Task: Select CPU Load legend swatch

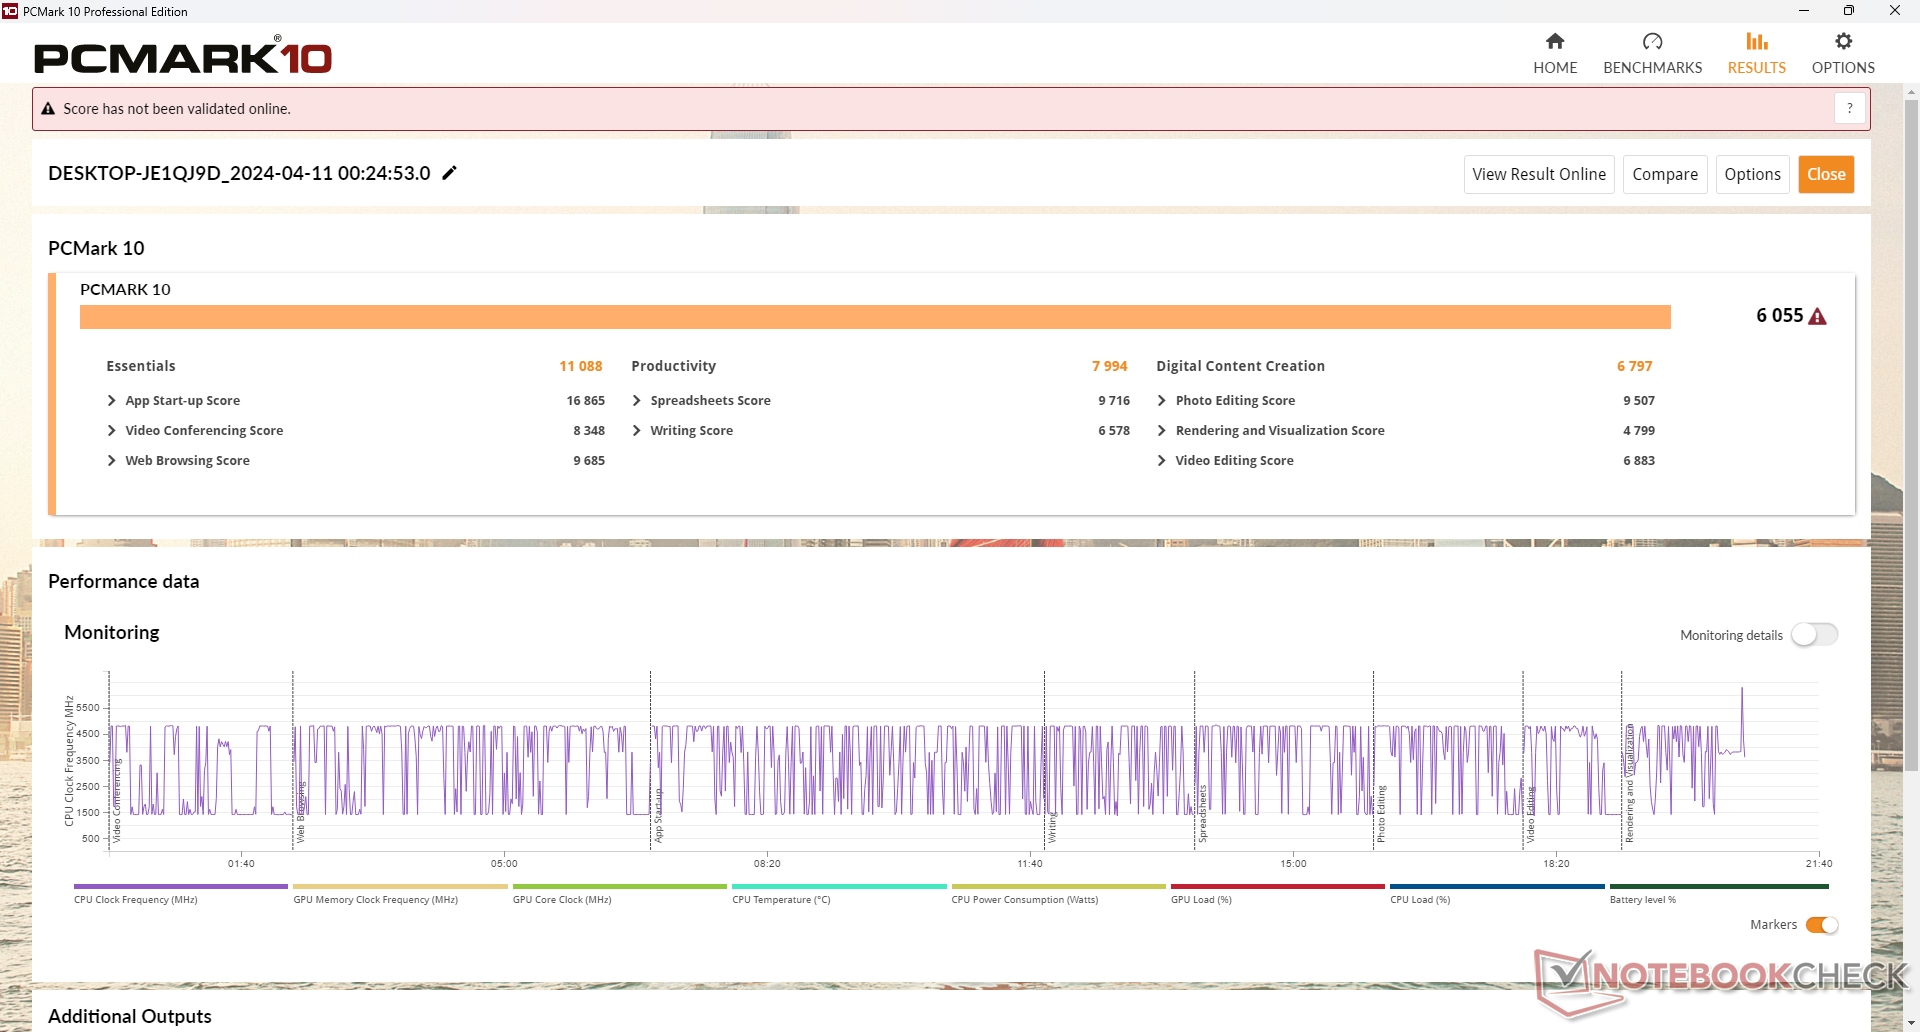Action: pos(1497,886)
